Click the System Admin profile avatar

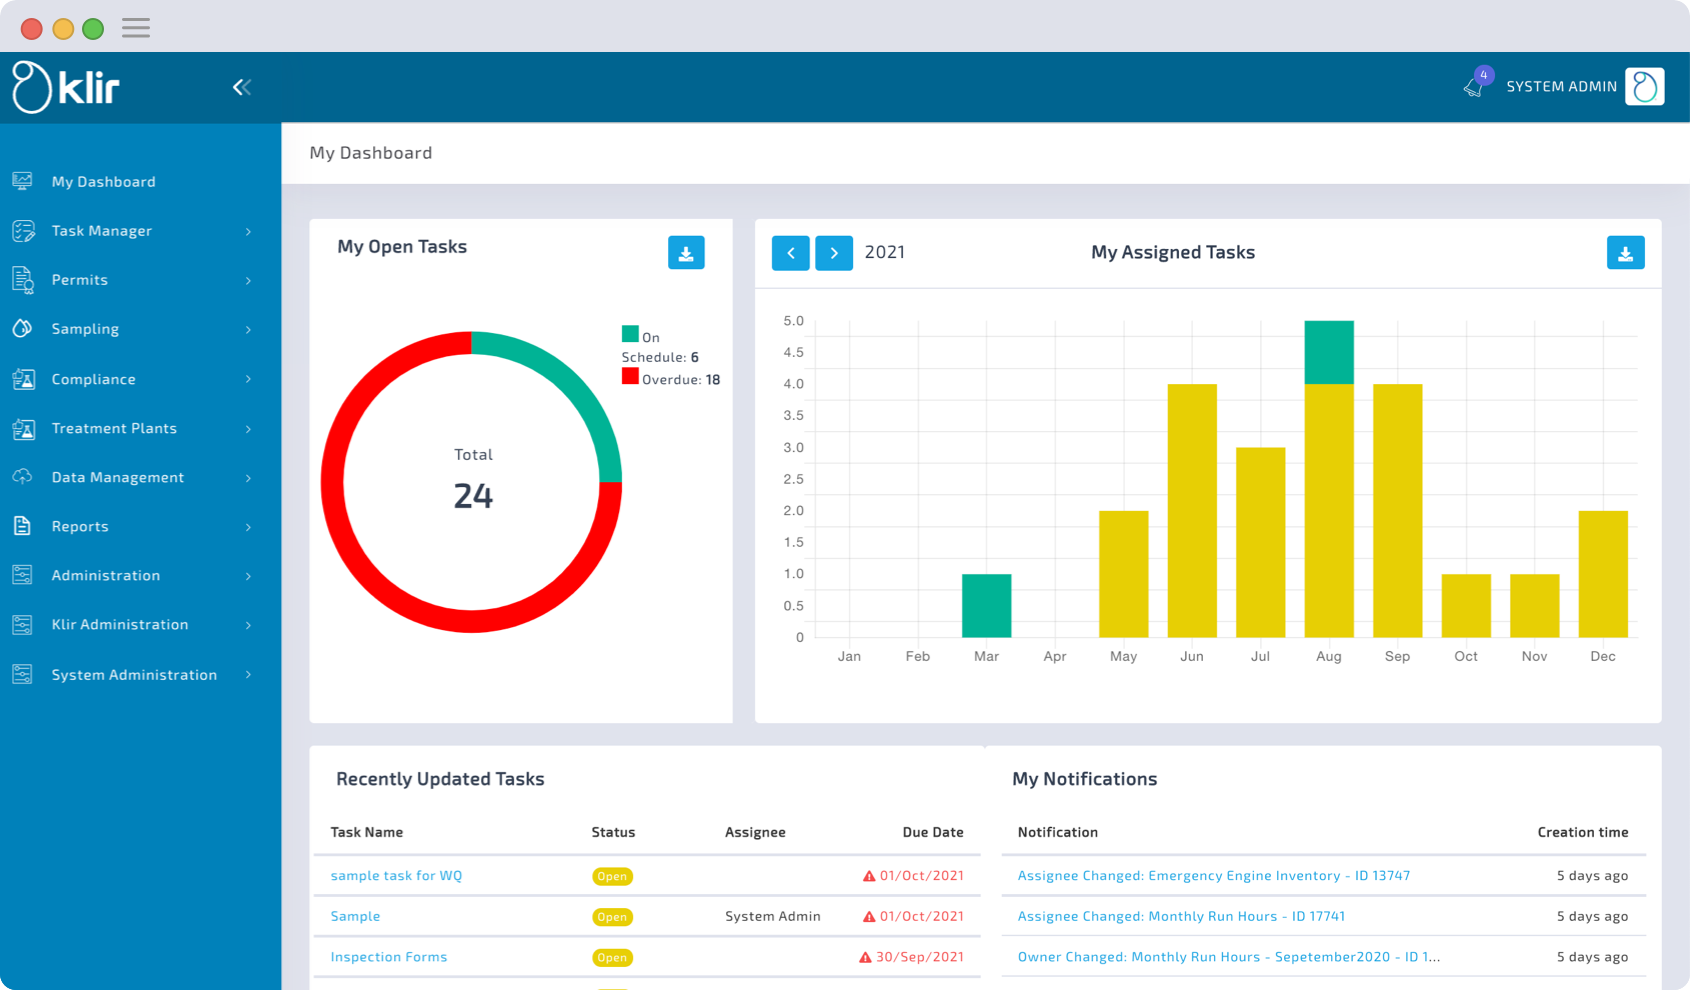(x=1644, y=86)
